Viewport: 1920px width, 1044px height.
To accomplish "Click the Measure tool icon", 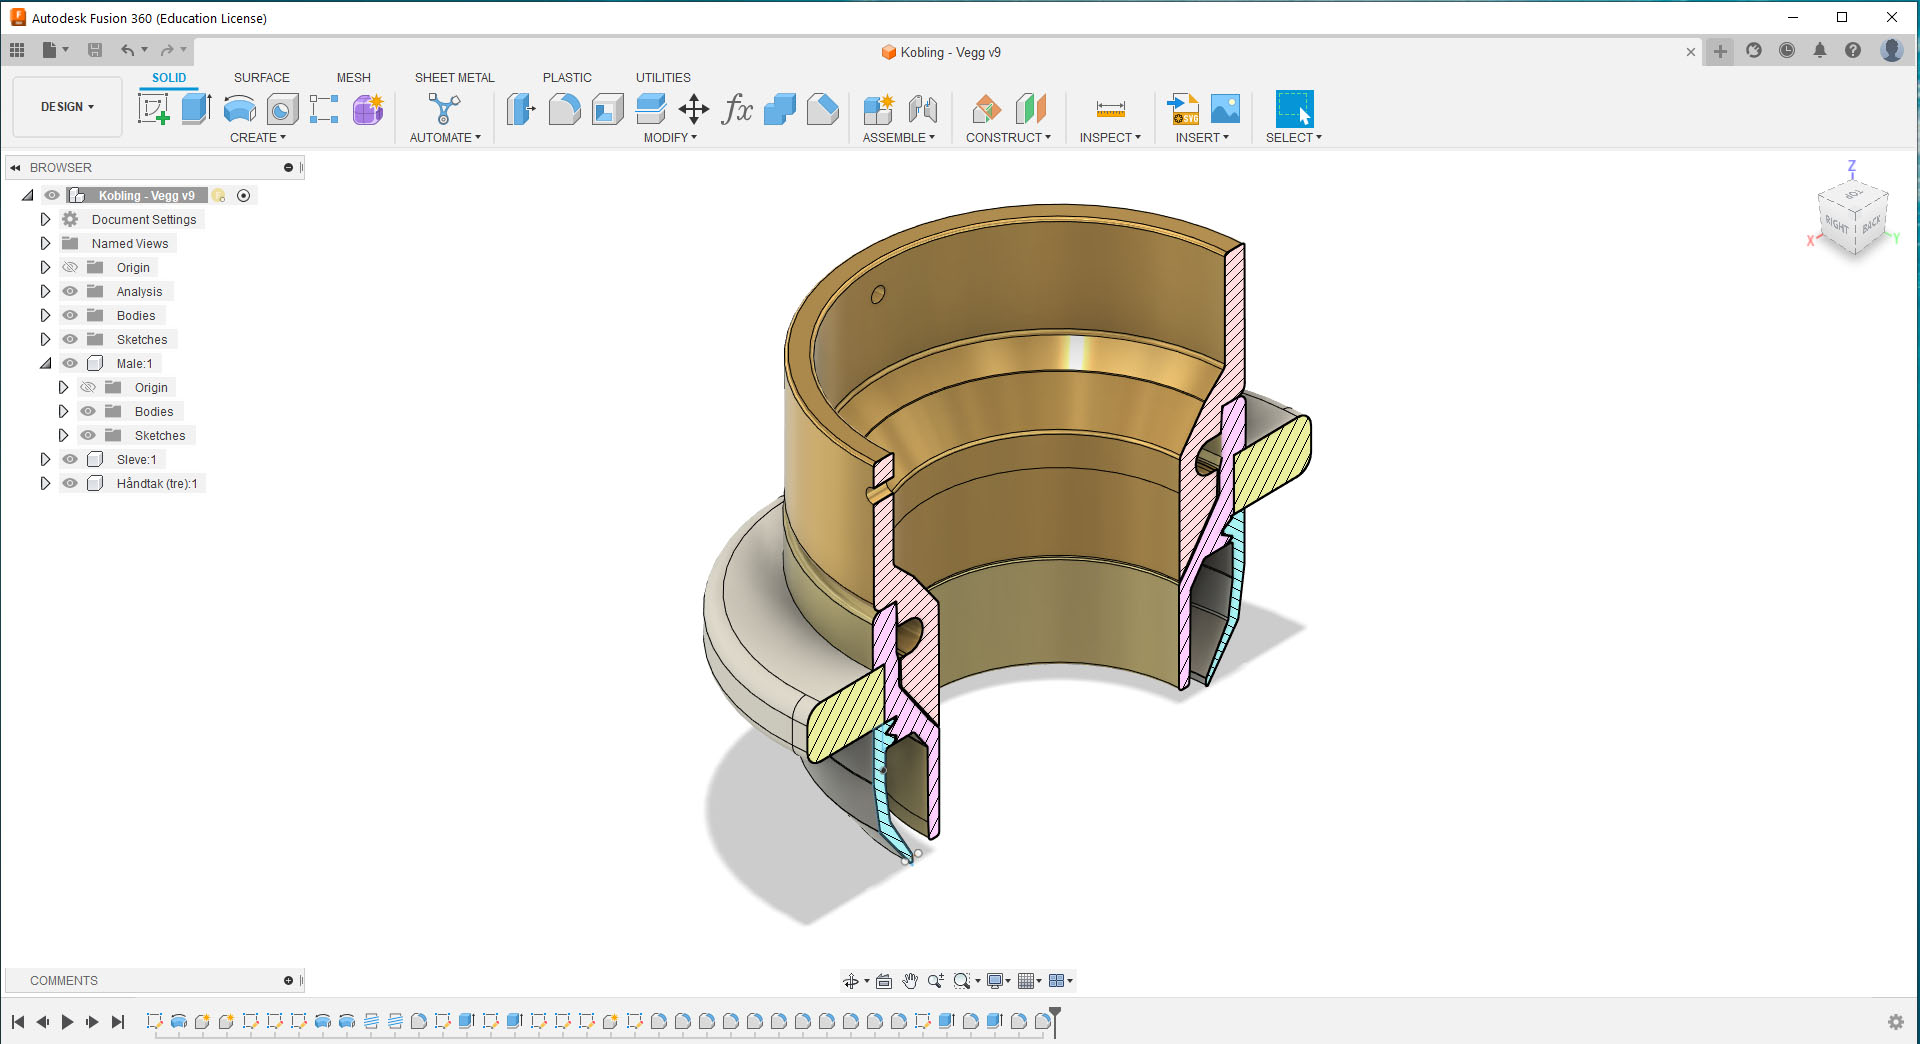I will point(1111,109).
